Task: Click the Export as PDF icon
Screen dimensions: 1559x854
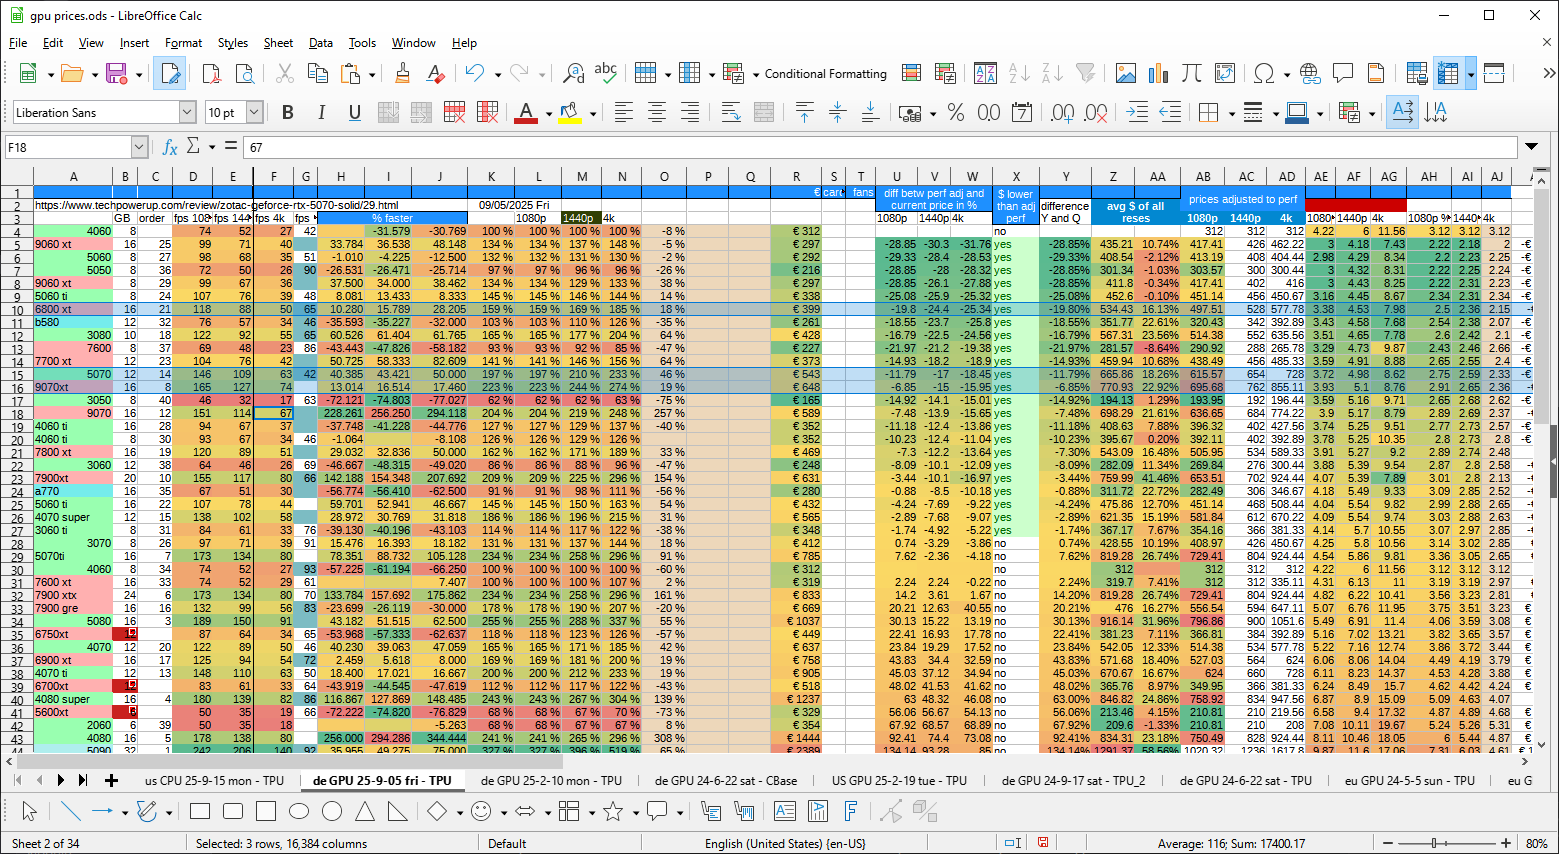Action: tap(211, 73)
